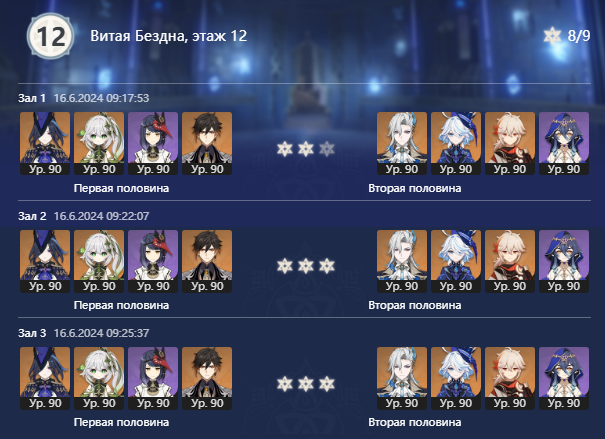
Task: Click the Neuvillette portrait in Зал 1 second half
Action: point(402,144)
